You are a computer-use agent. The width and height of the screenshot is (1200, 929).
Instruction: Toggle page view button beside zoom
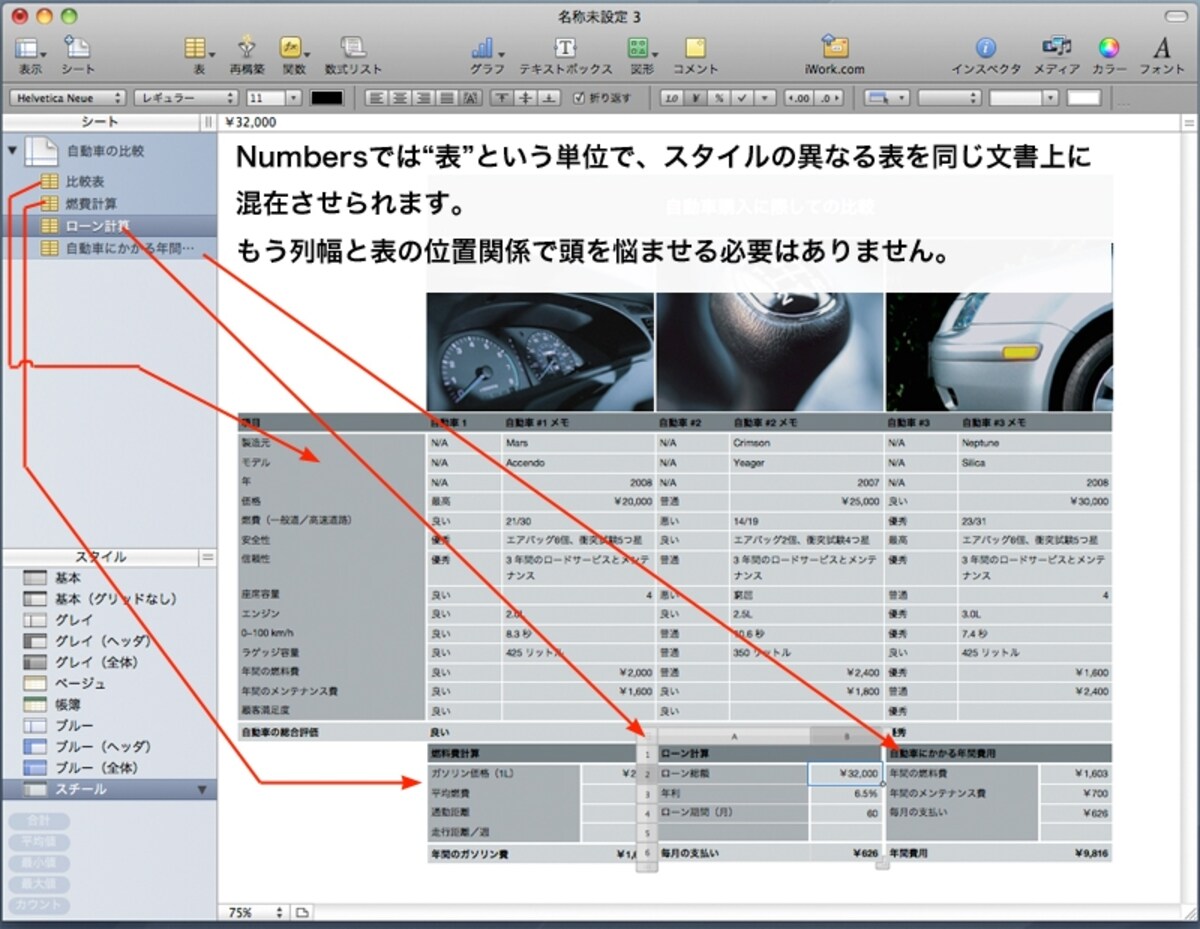tap(302, 912)
